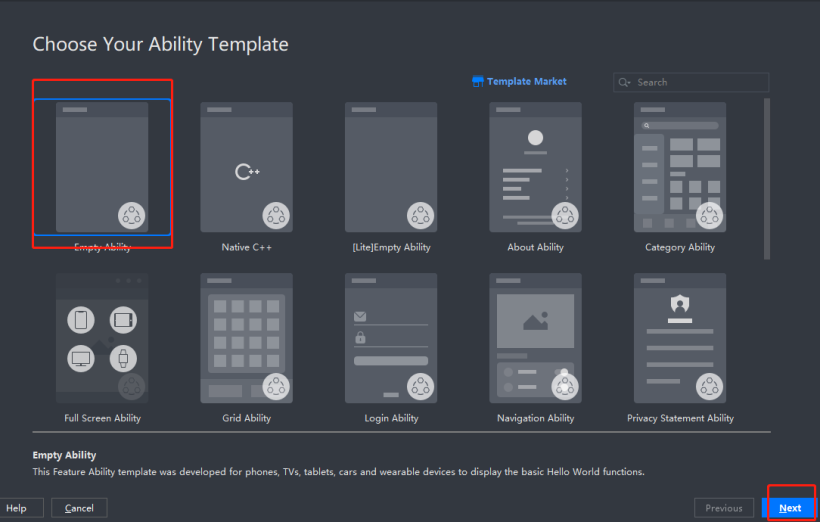Click the TV monitor icon in Full Screen Ability

(81, 358)
